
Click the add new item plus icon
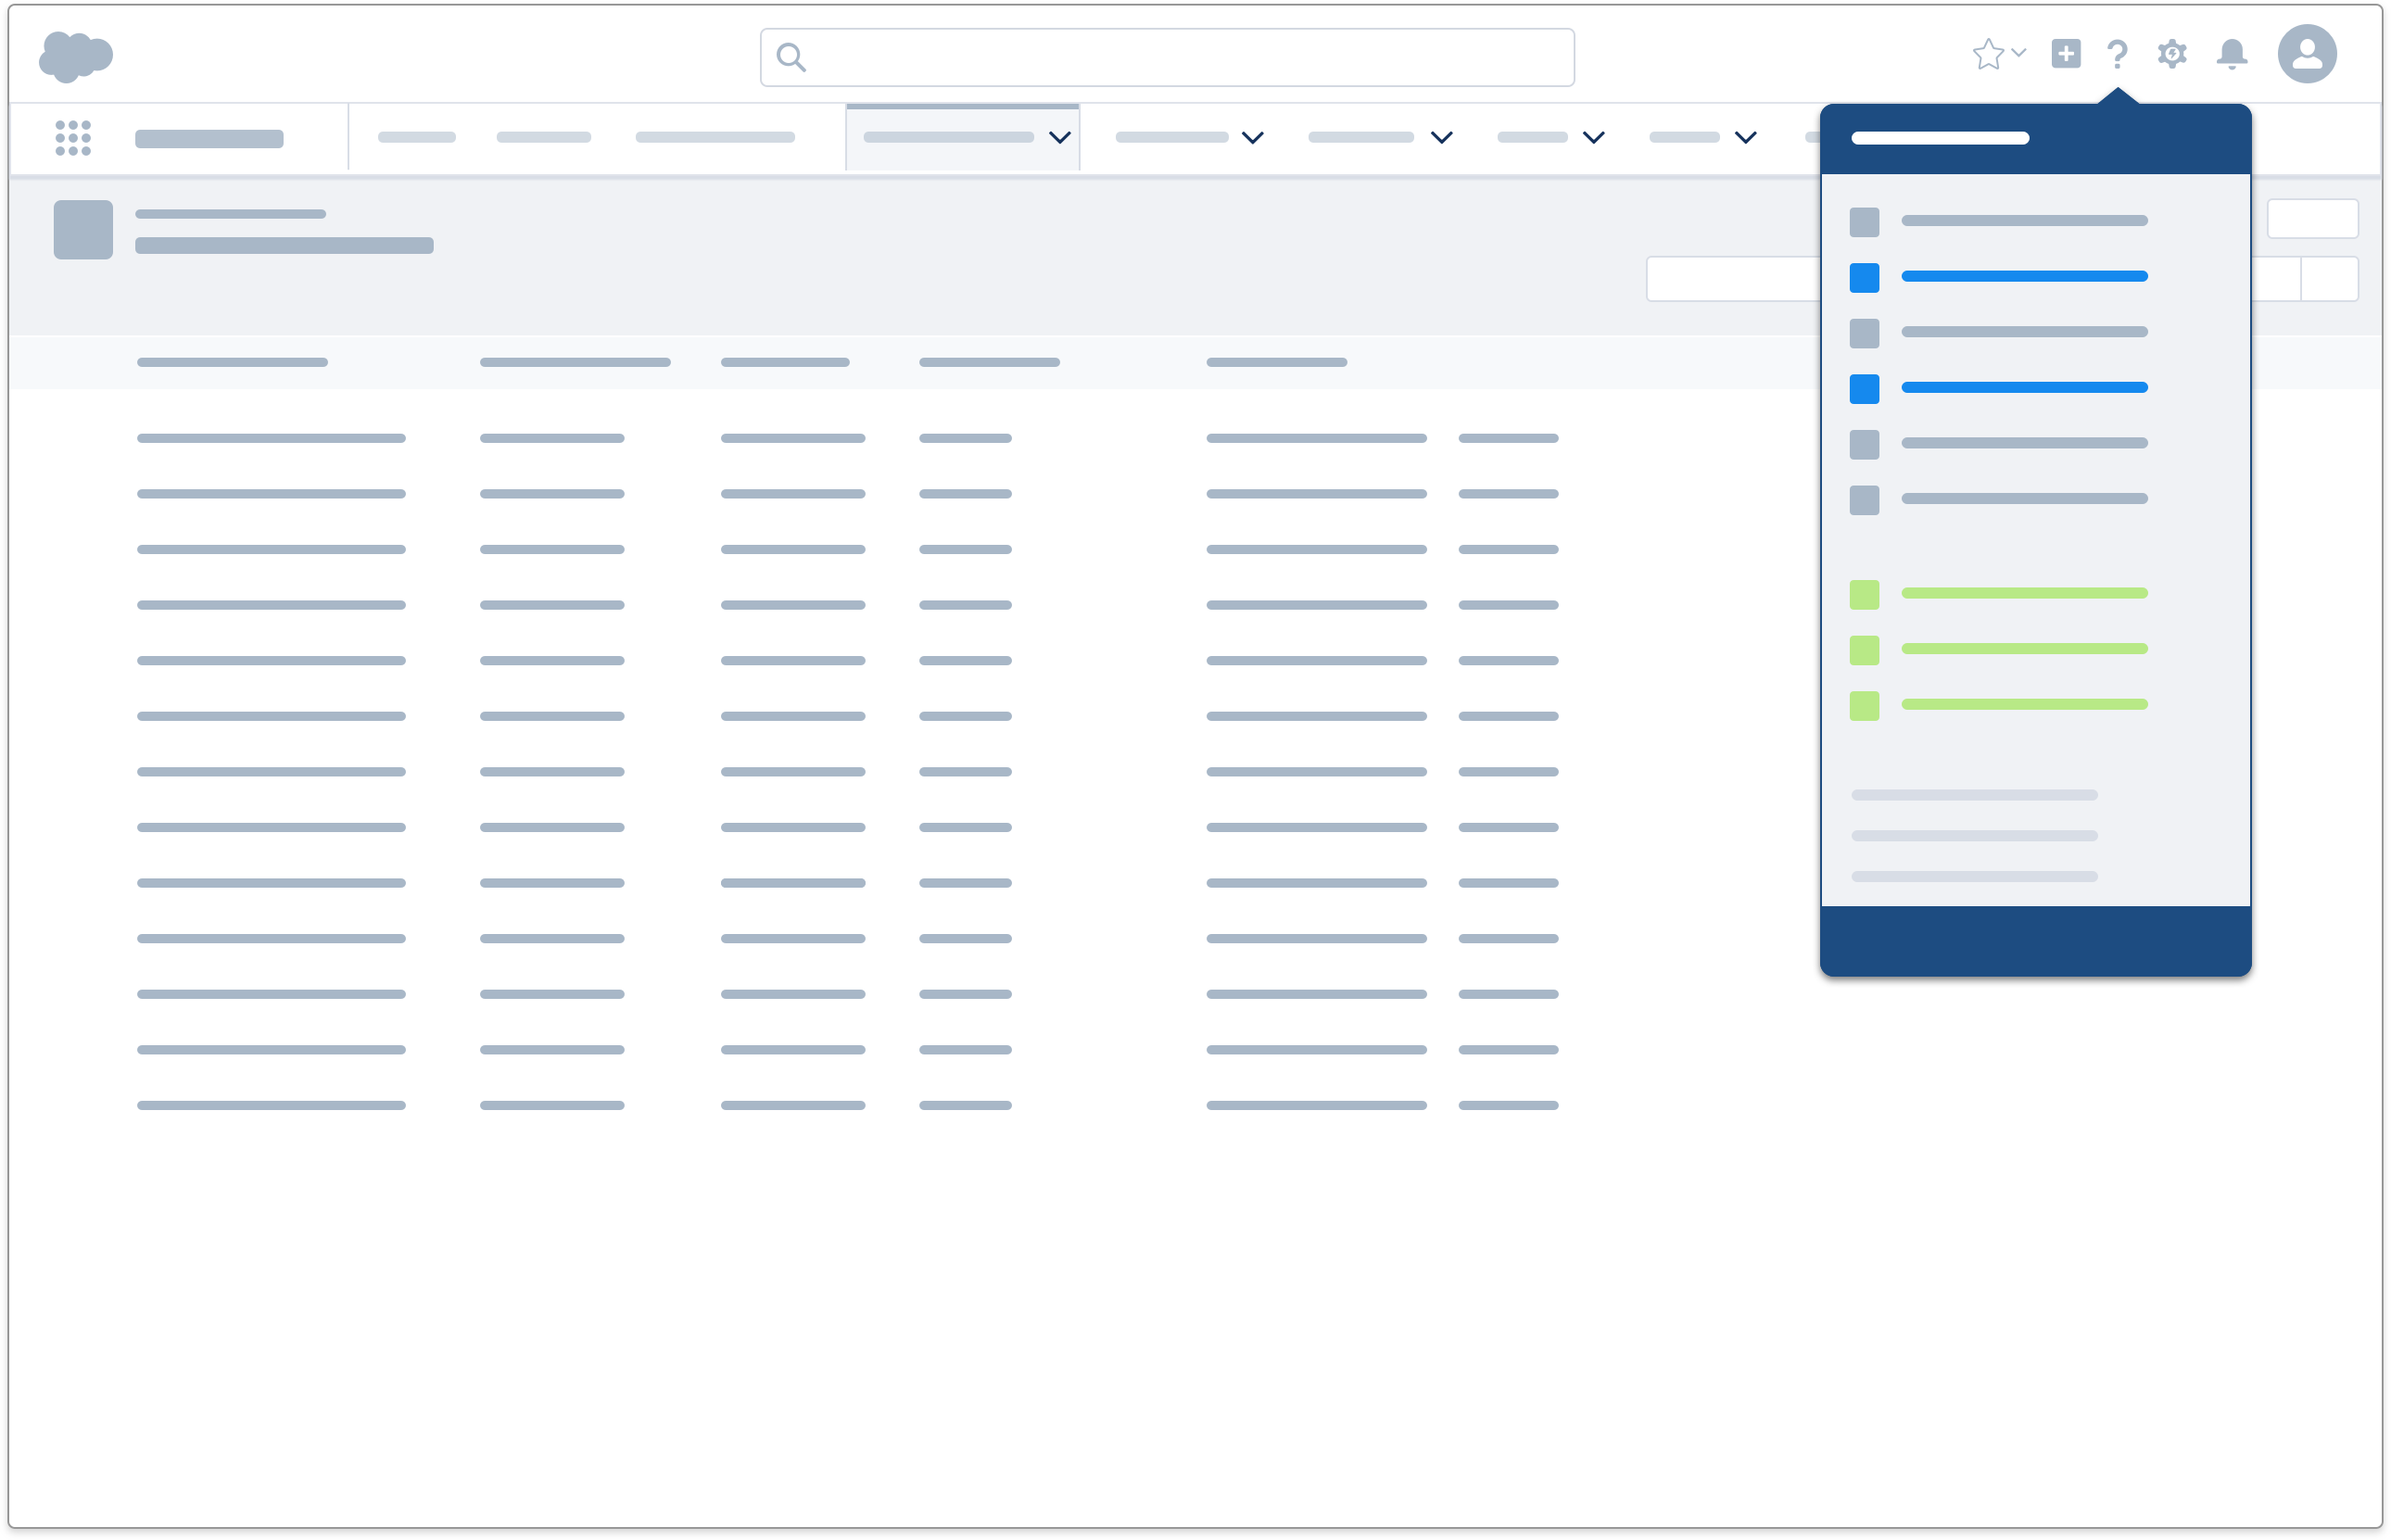pos(2066,55)
